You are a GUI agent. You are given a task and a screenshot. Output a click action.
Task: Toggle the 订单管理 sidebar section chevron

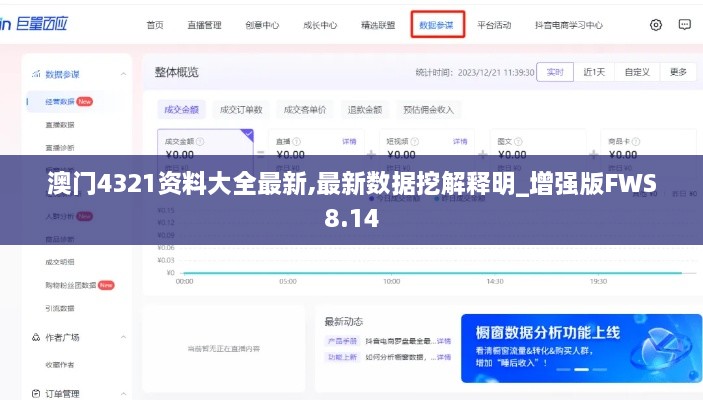(x=123, y=394)
